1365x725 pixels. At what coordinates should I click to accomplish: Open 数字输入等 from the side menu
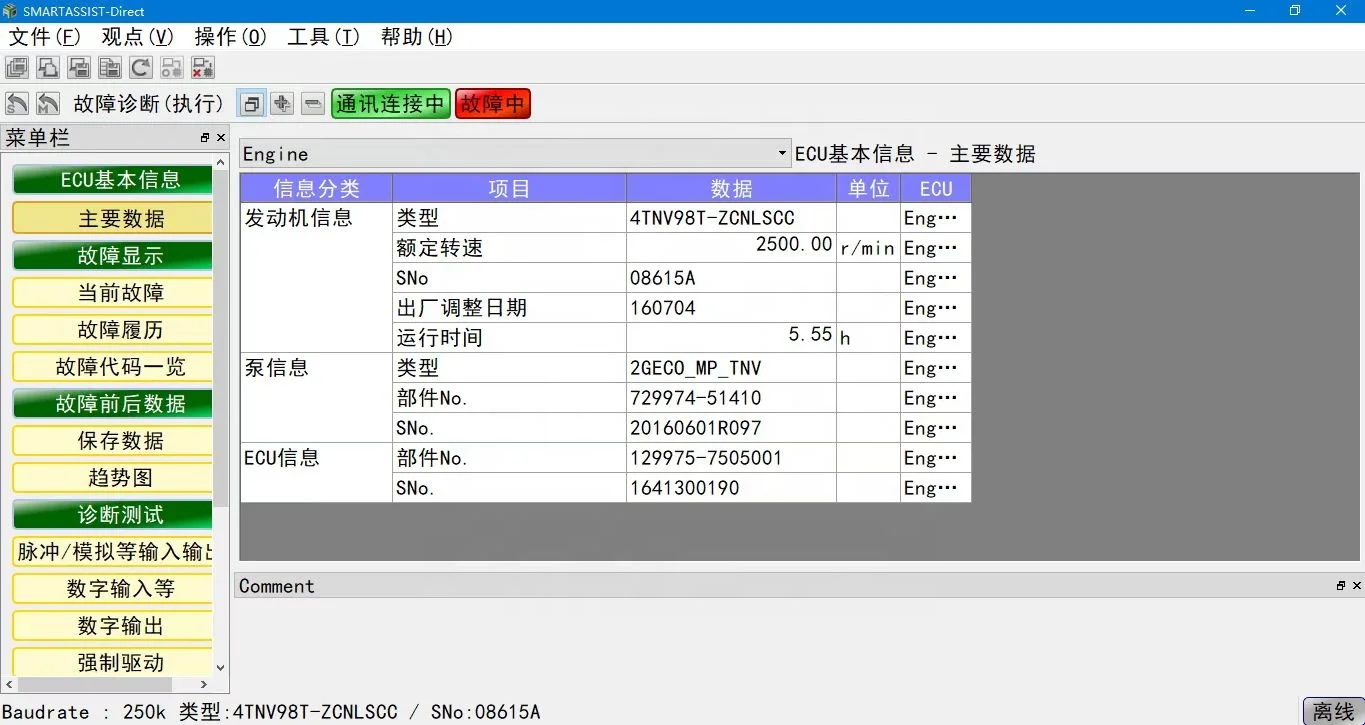coord(112,589)
